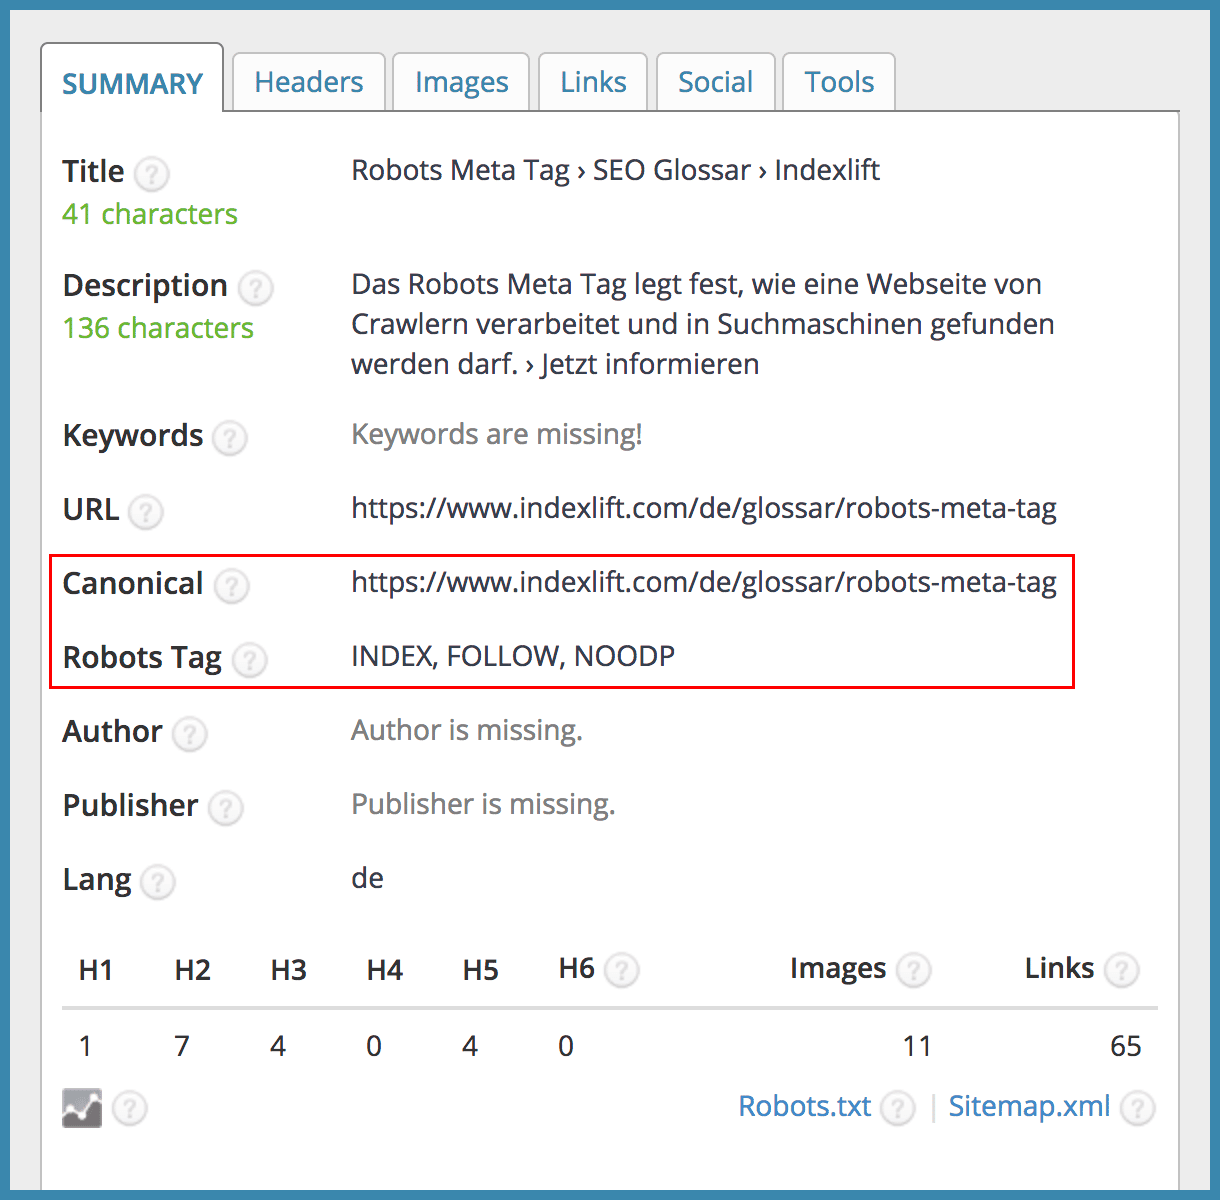Open the Tools tab
The height and width of the screenshot is (1200, 1220).
tap(839, 82)
